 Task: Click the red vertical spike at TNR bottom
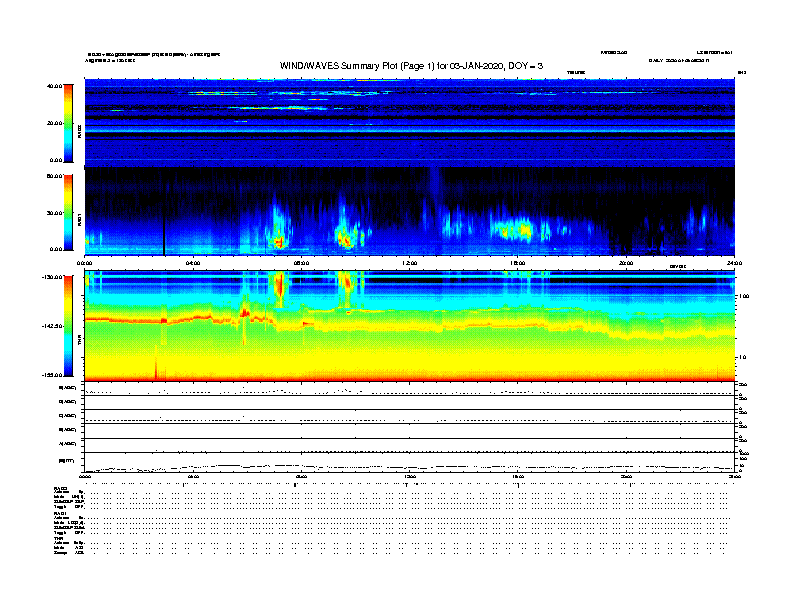[156, 363]
